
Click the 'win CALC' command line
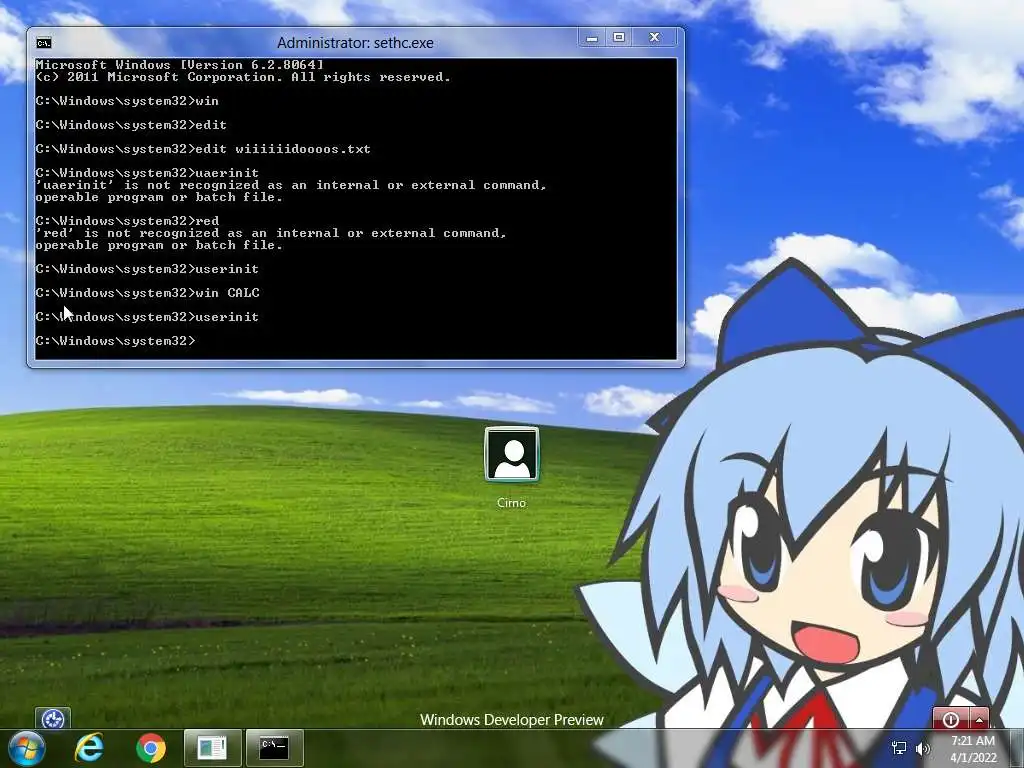(148, 293)
